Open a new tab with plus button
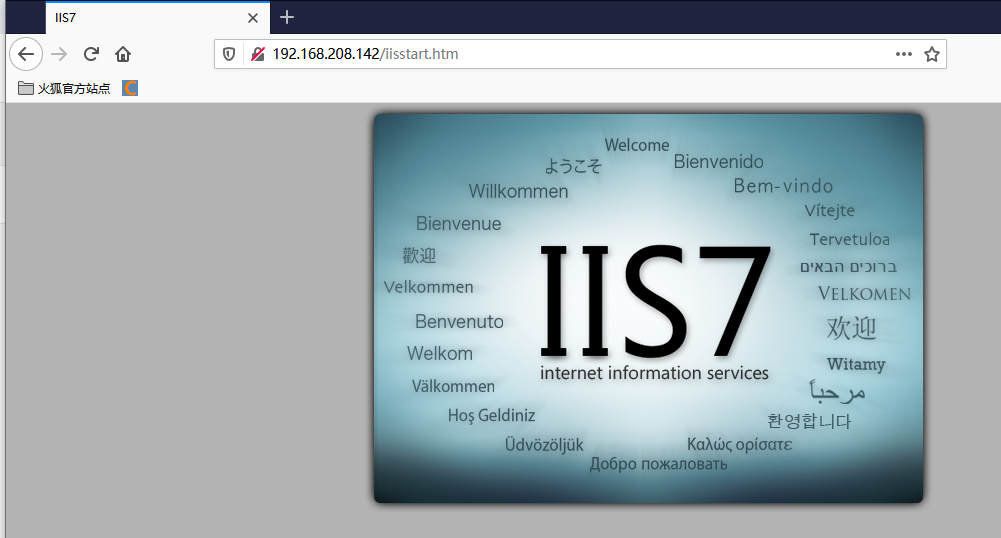The width and height of the screenshot is (1001, 538). (x=287, y=17)
